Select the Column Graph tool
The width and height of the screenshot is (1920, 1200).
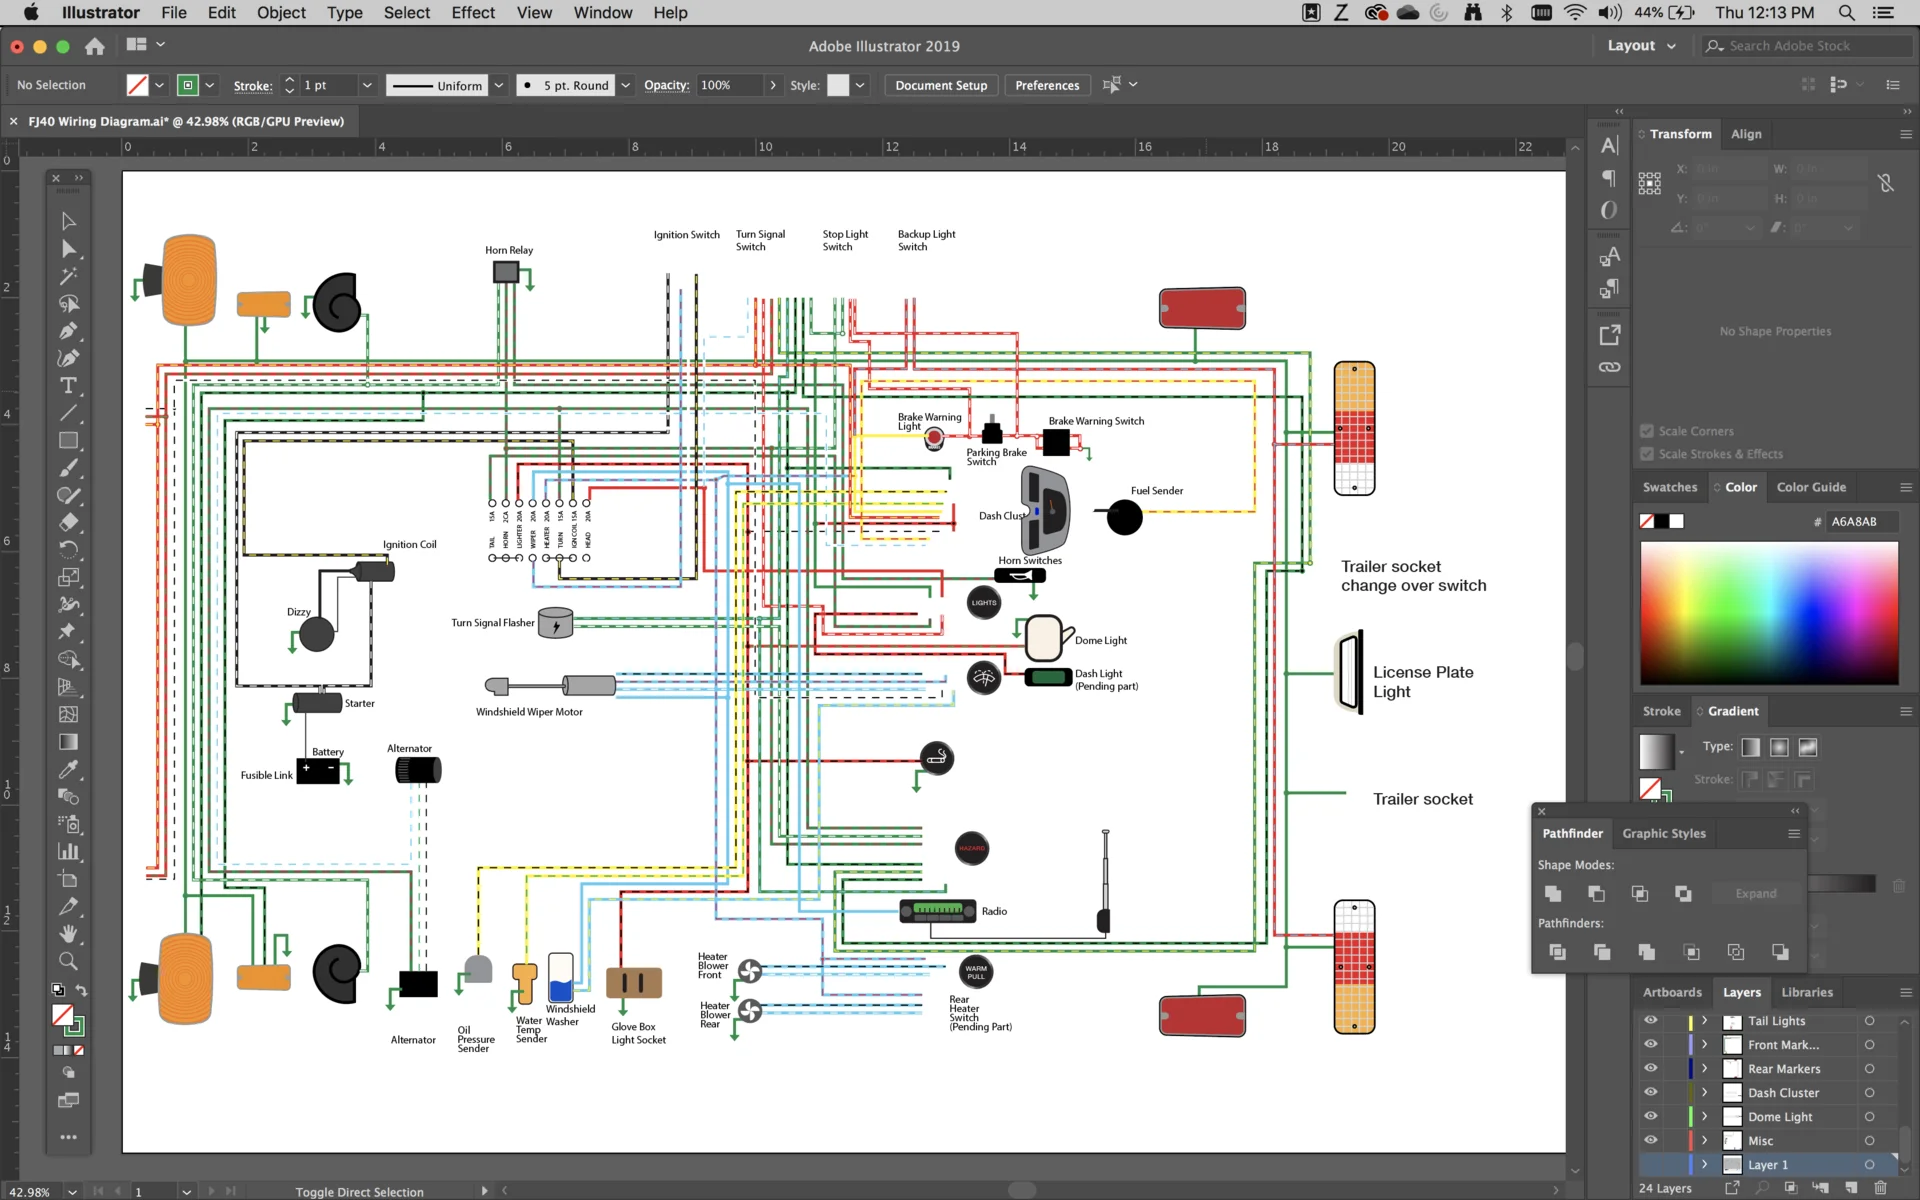pyautogui.click(x=68, y=851)
